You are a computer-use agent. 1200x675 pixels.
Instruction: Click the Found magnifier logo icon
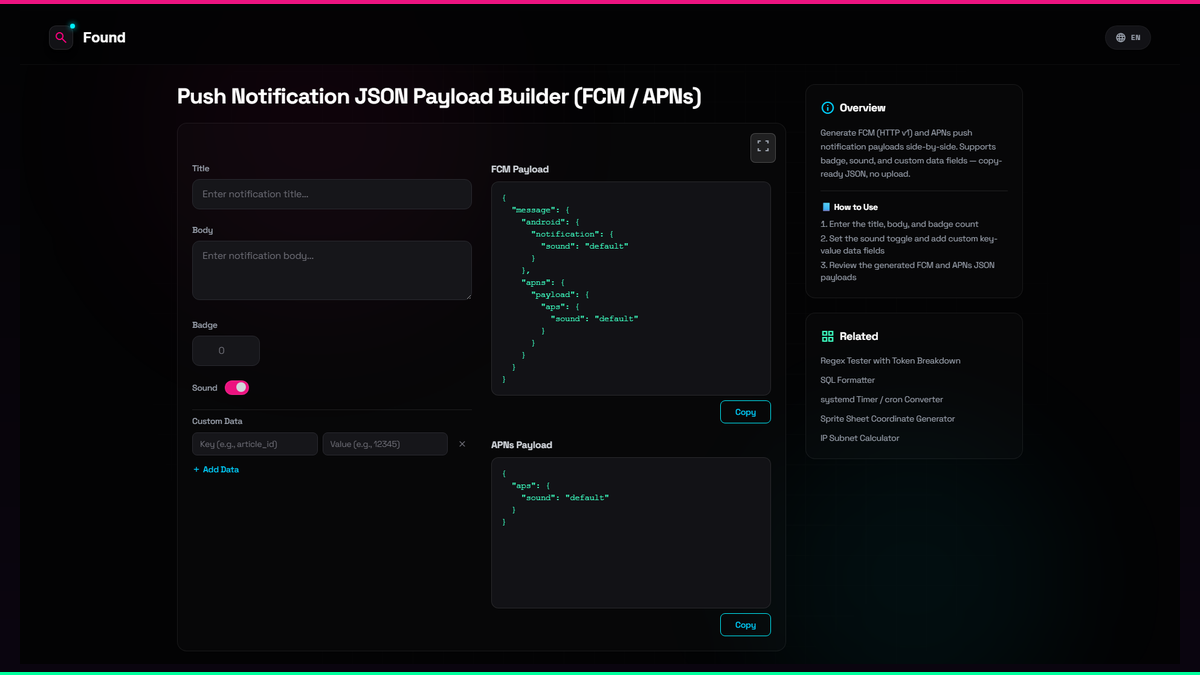tap(61, 37)
